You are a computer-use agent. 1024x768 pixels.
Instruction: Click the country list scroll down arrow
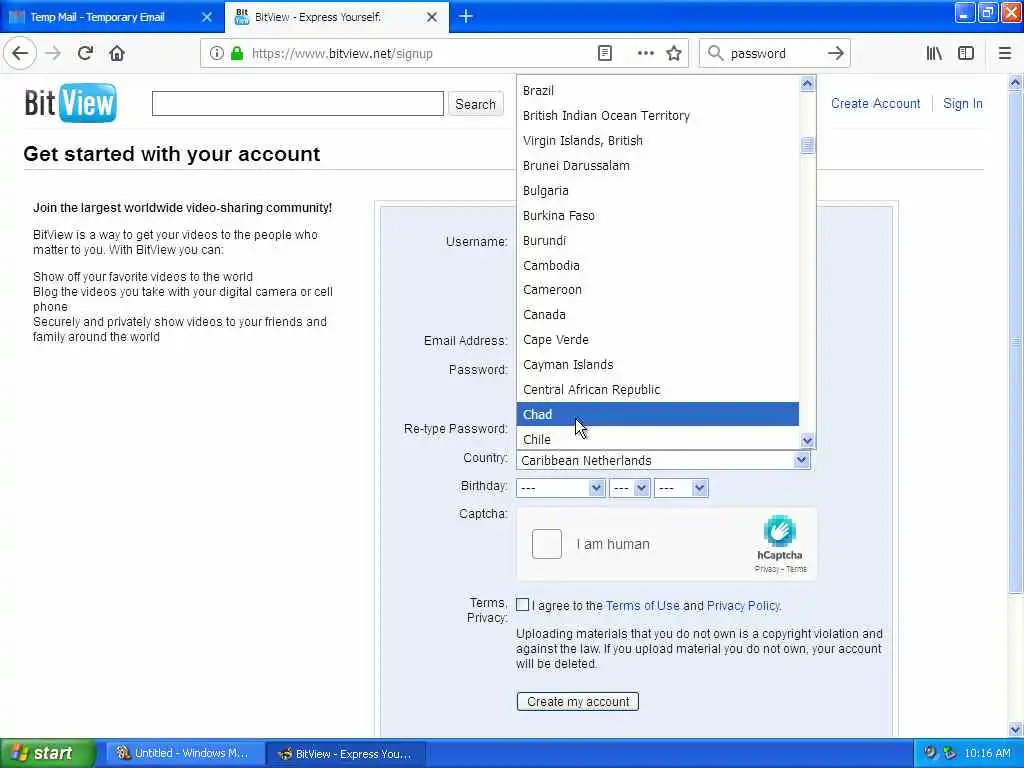pyautogui.click(x=807, y=441)
